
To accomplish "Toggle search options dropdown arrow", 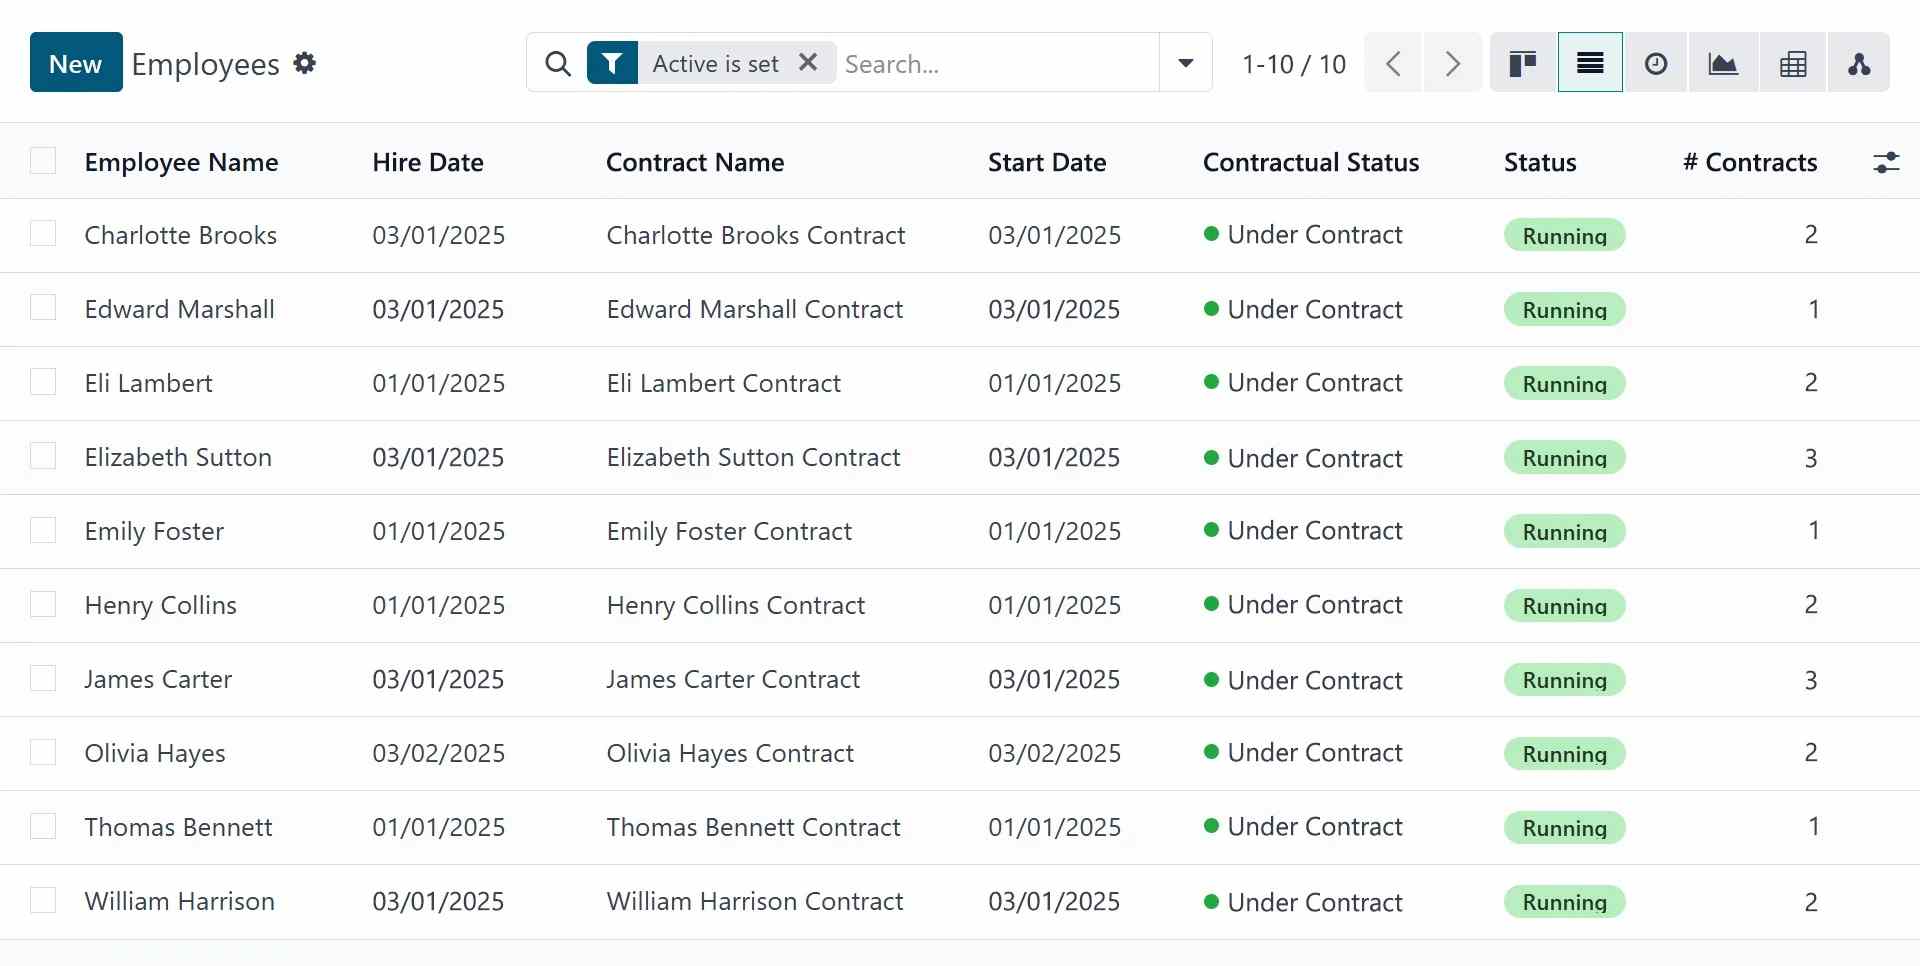I will pos(1186,63).
